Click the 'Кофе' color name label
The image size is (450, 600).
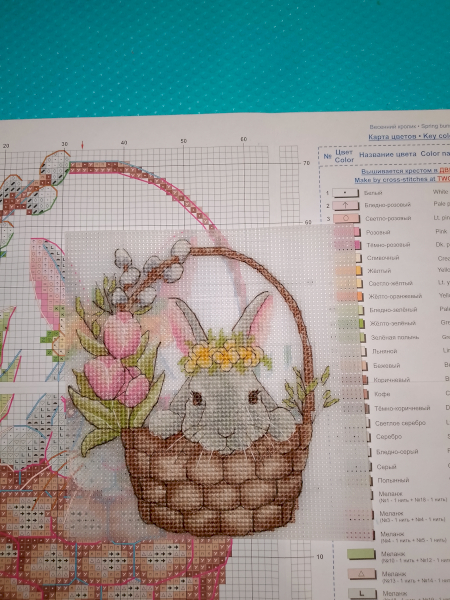tap(382, 394)
